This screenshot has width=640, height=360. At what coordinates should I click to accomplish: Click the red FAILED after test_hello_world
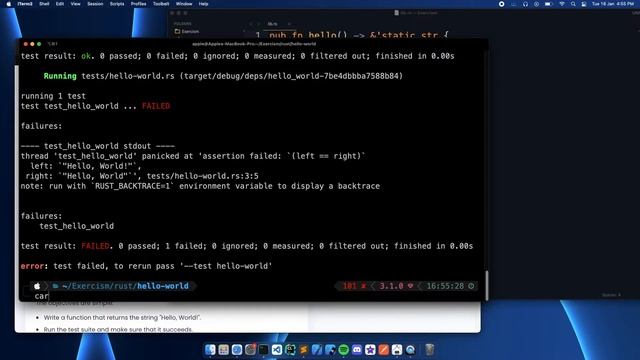(156, 106)
